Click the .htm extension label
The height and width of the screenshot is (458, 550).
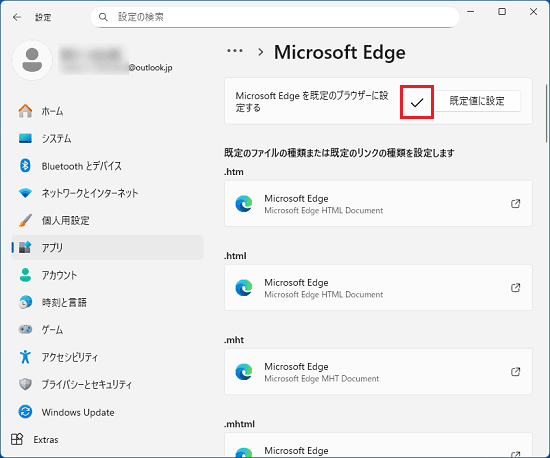tap(234, 172)
